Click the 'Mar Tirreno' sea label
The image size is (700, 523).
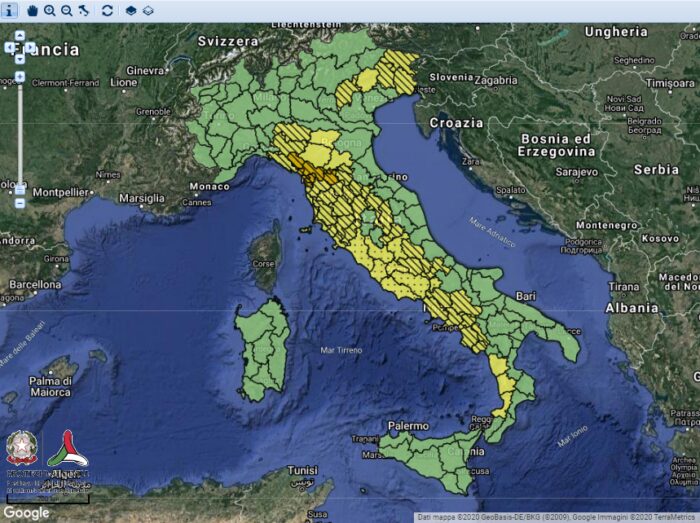341,350
